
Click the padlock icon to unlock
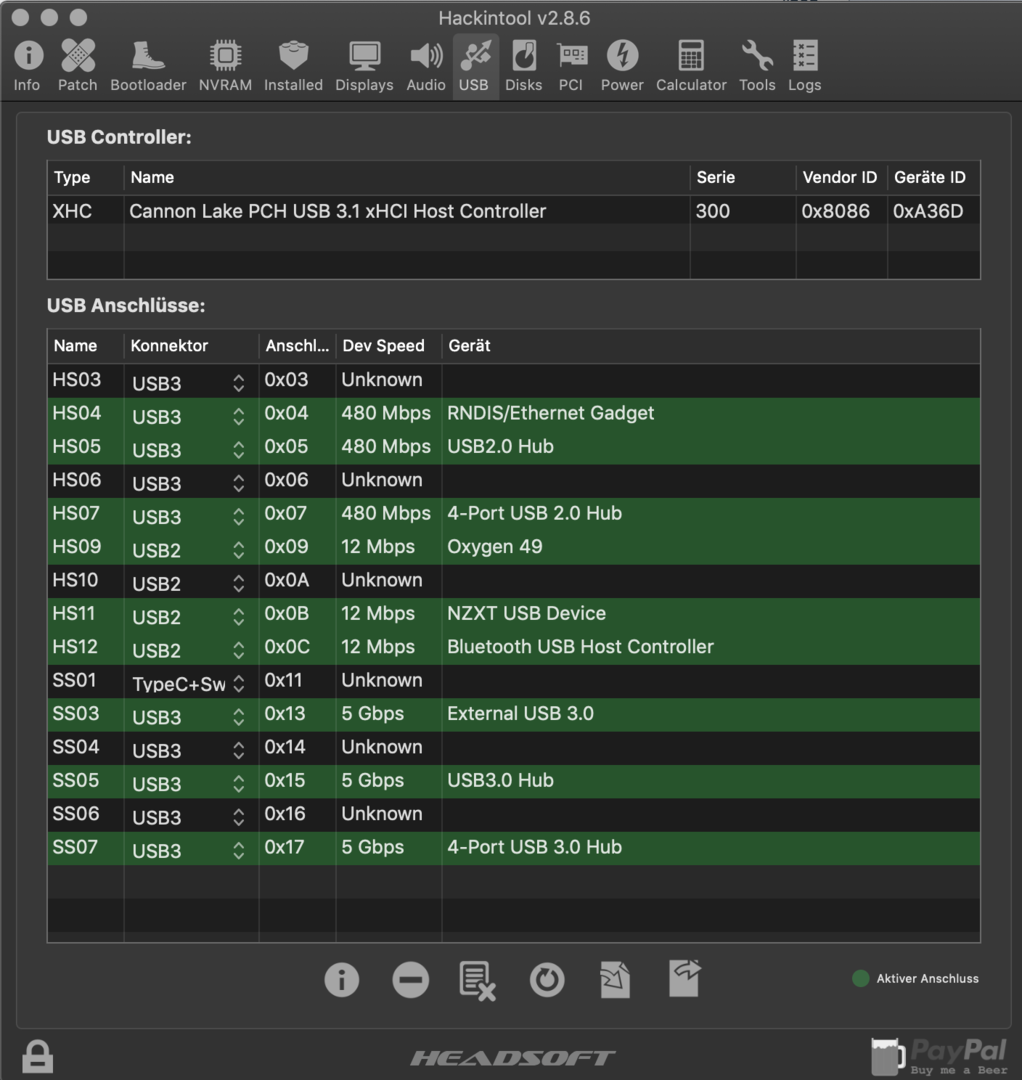[x=38, y=1056]
